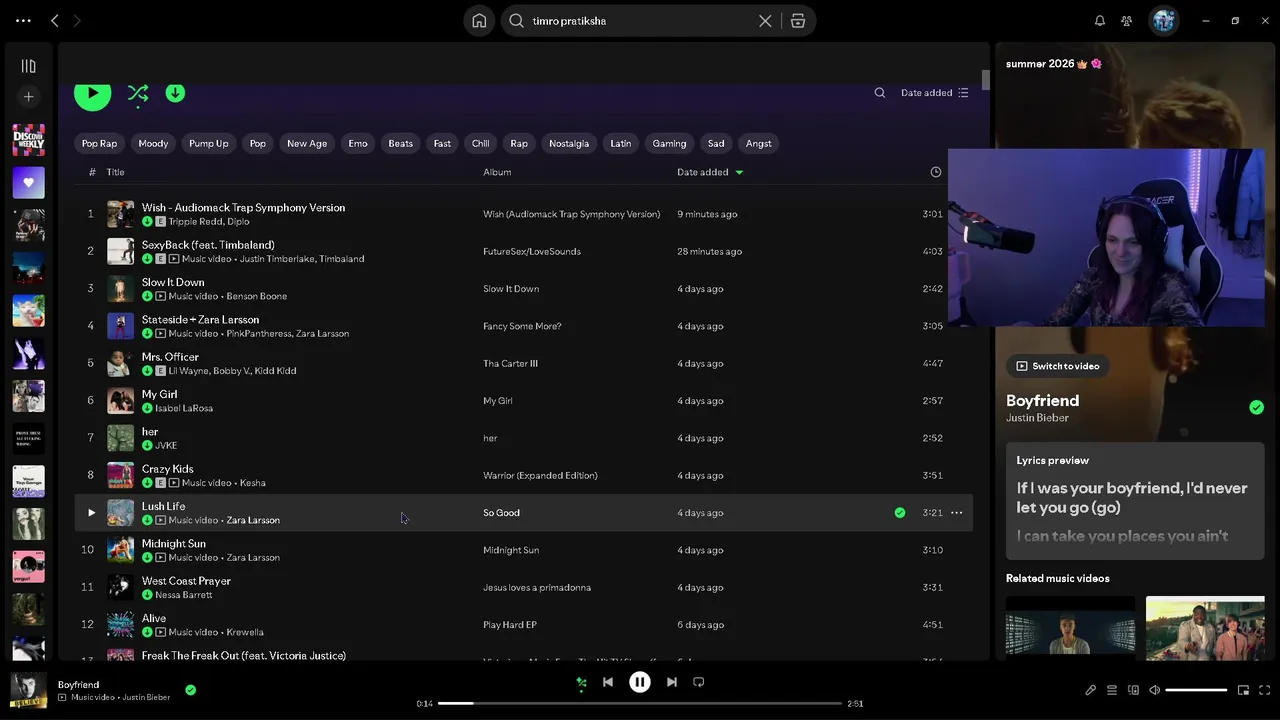This screenshot has height=720, width=1280.
Task: Open the first related music video thumbnail
Action: pos(1070,629)
